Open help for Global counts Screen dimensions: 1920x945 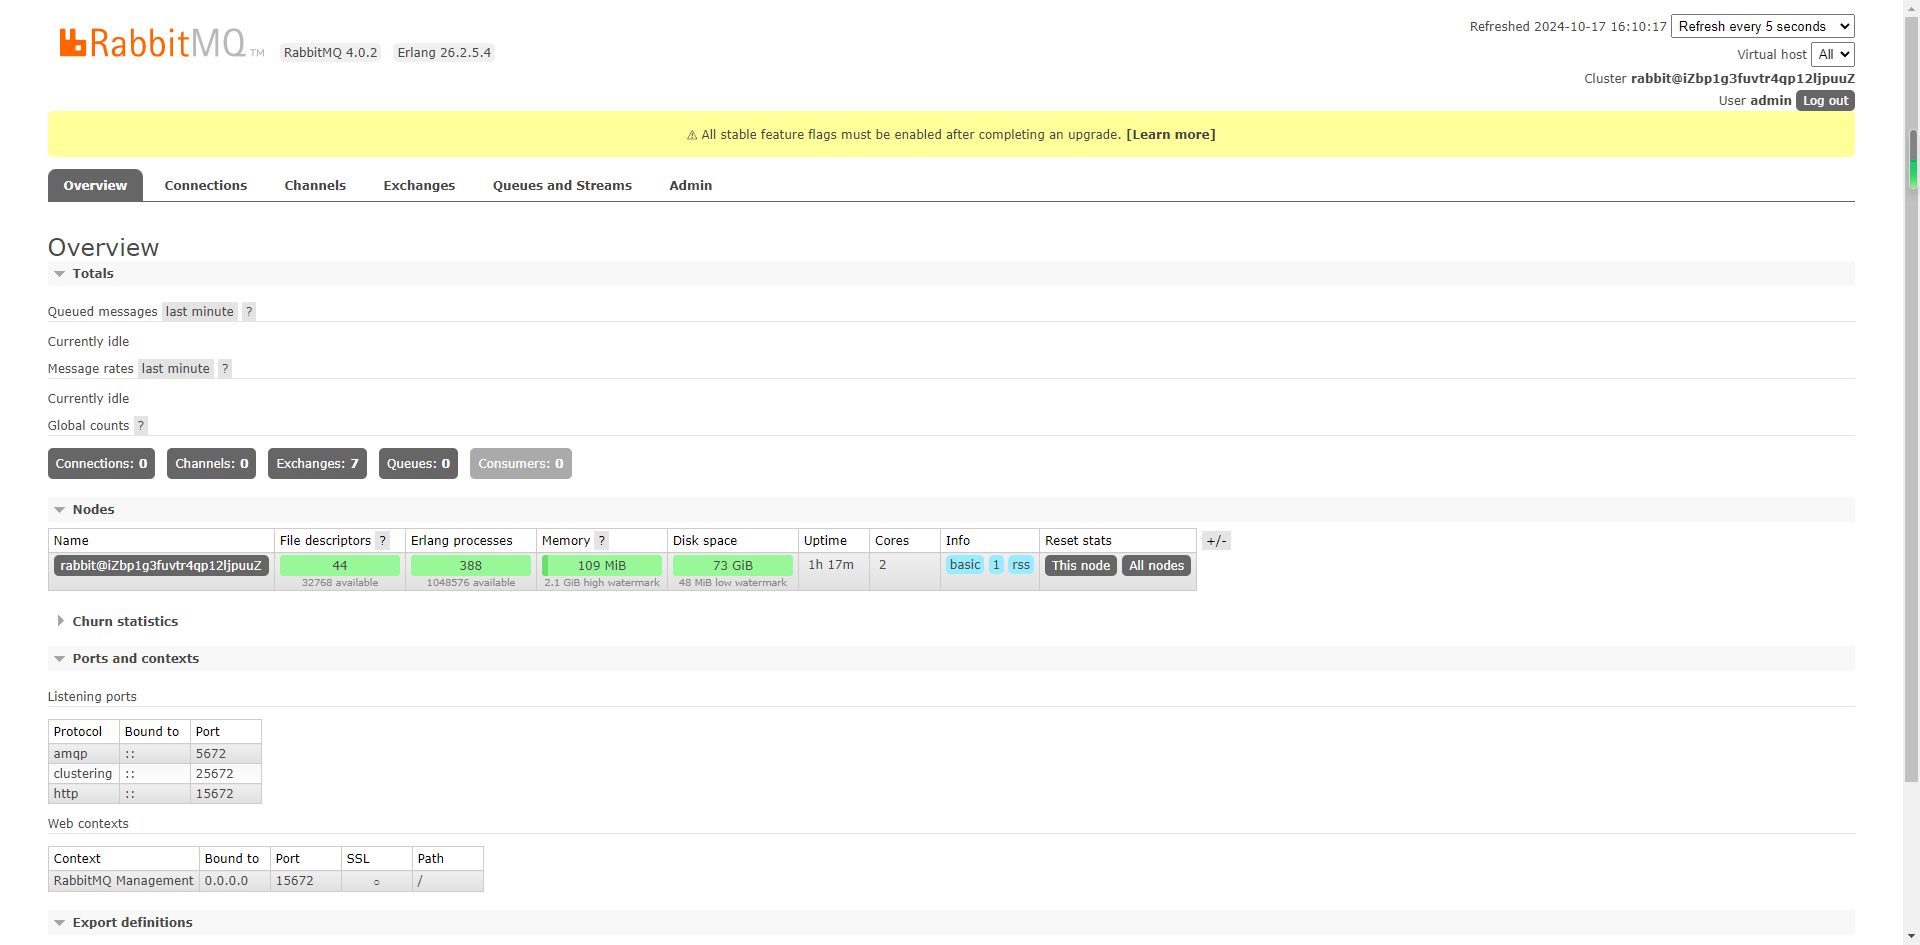click(141, 426)
